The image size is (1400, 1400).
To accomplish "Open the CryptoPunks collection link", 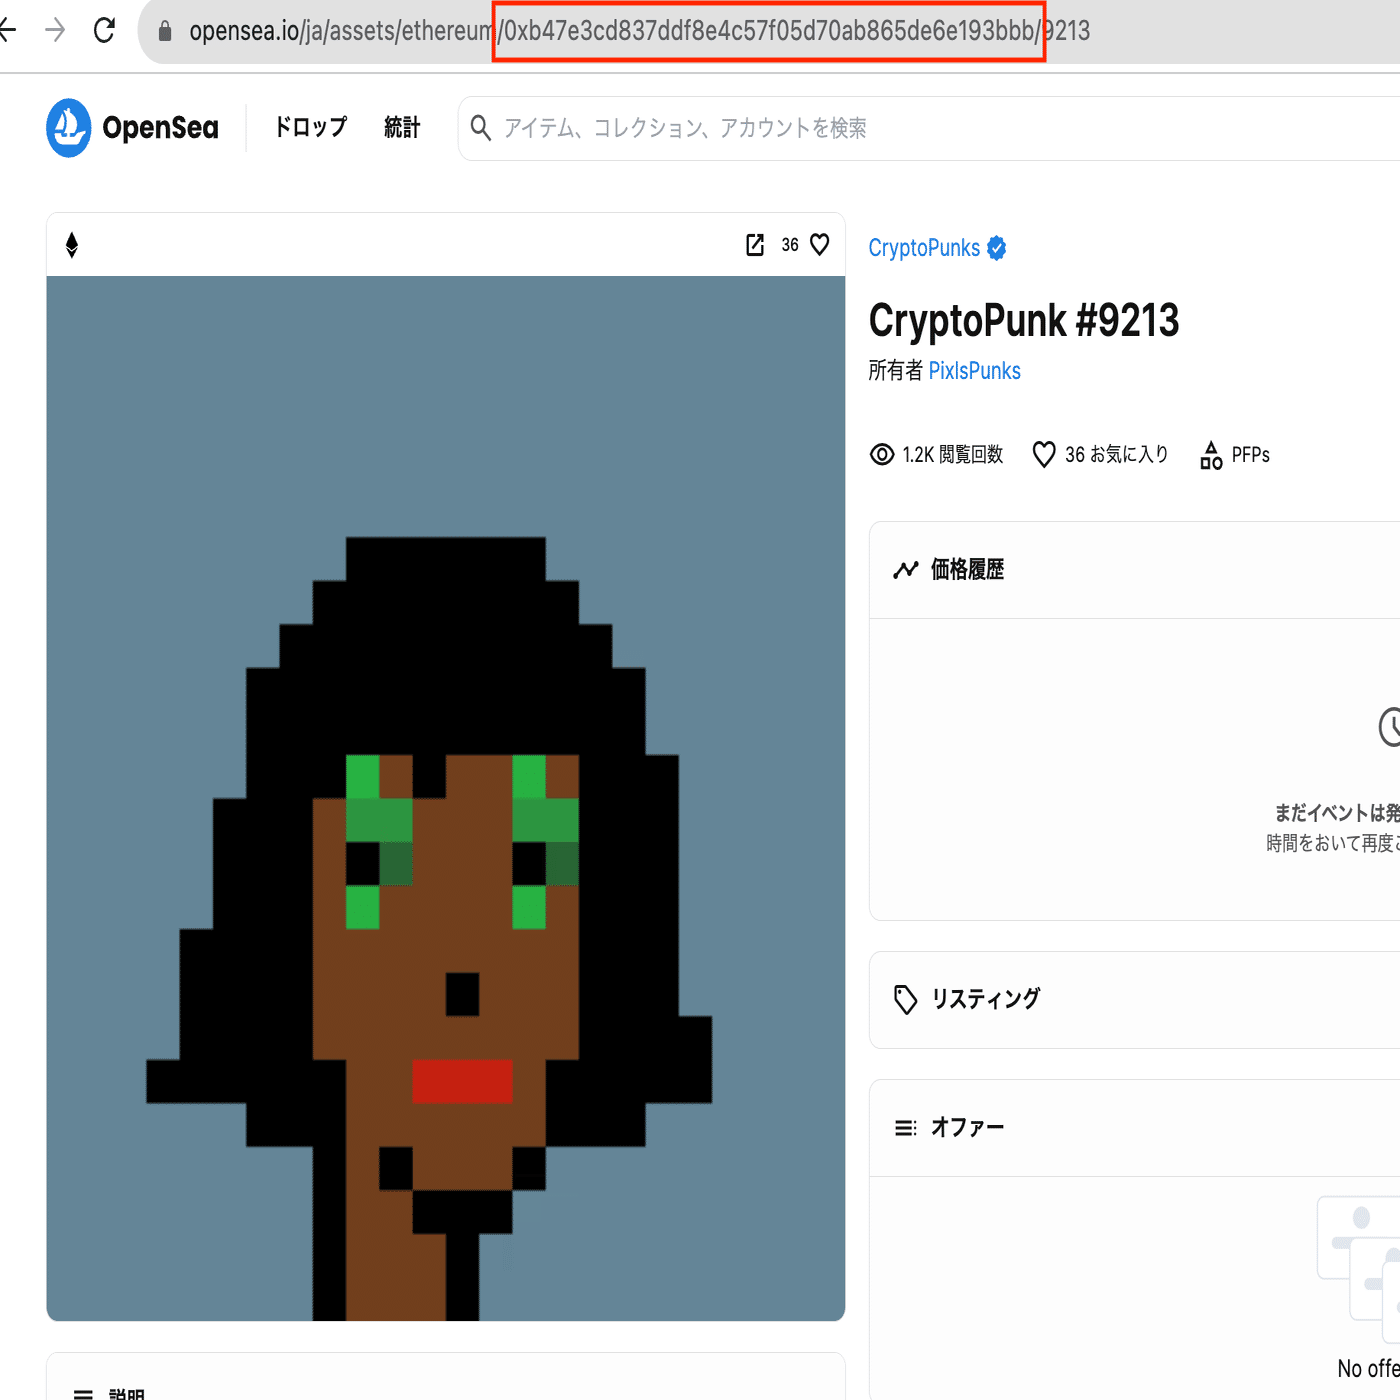I will click(x=924, y=248).
